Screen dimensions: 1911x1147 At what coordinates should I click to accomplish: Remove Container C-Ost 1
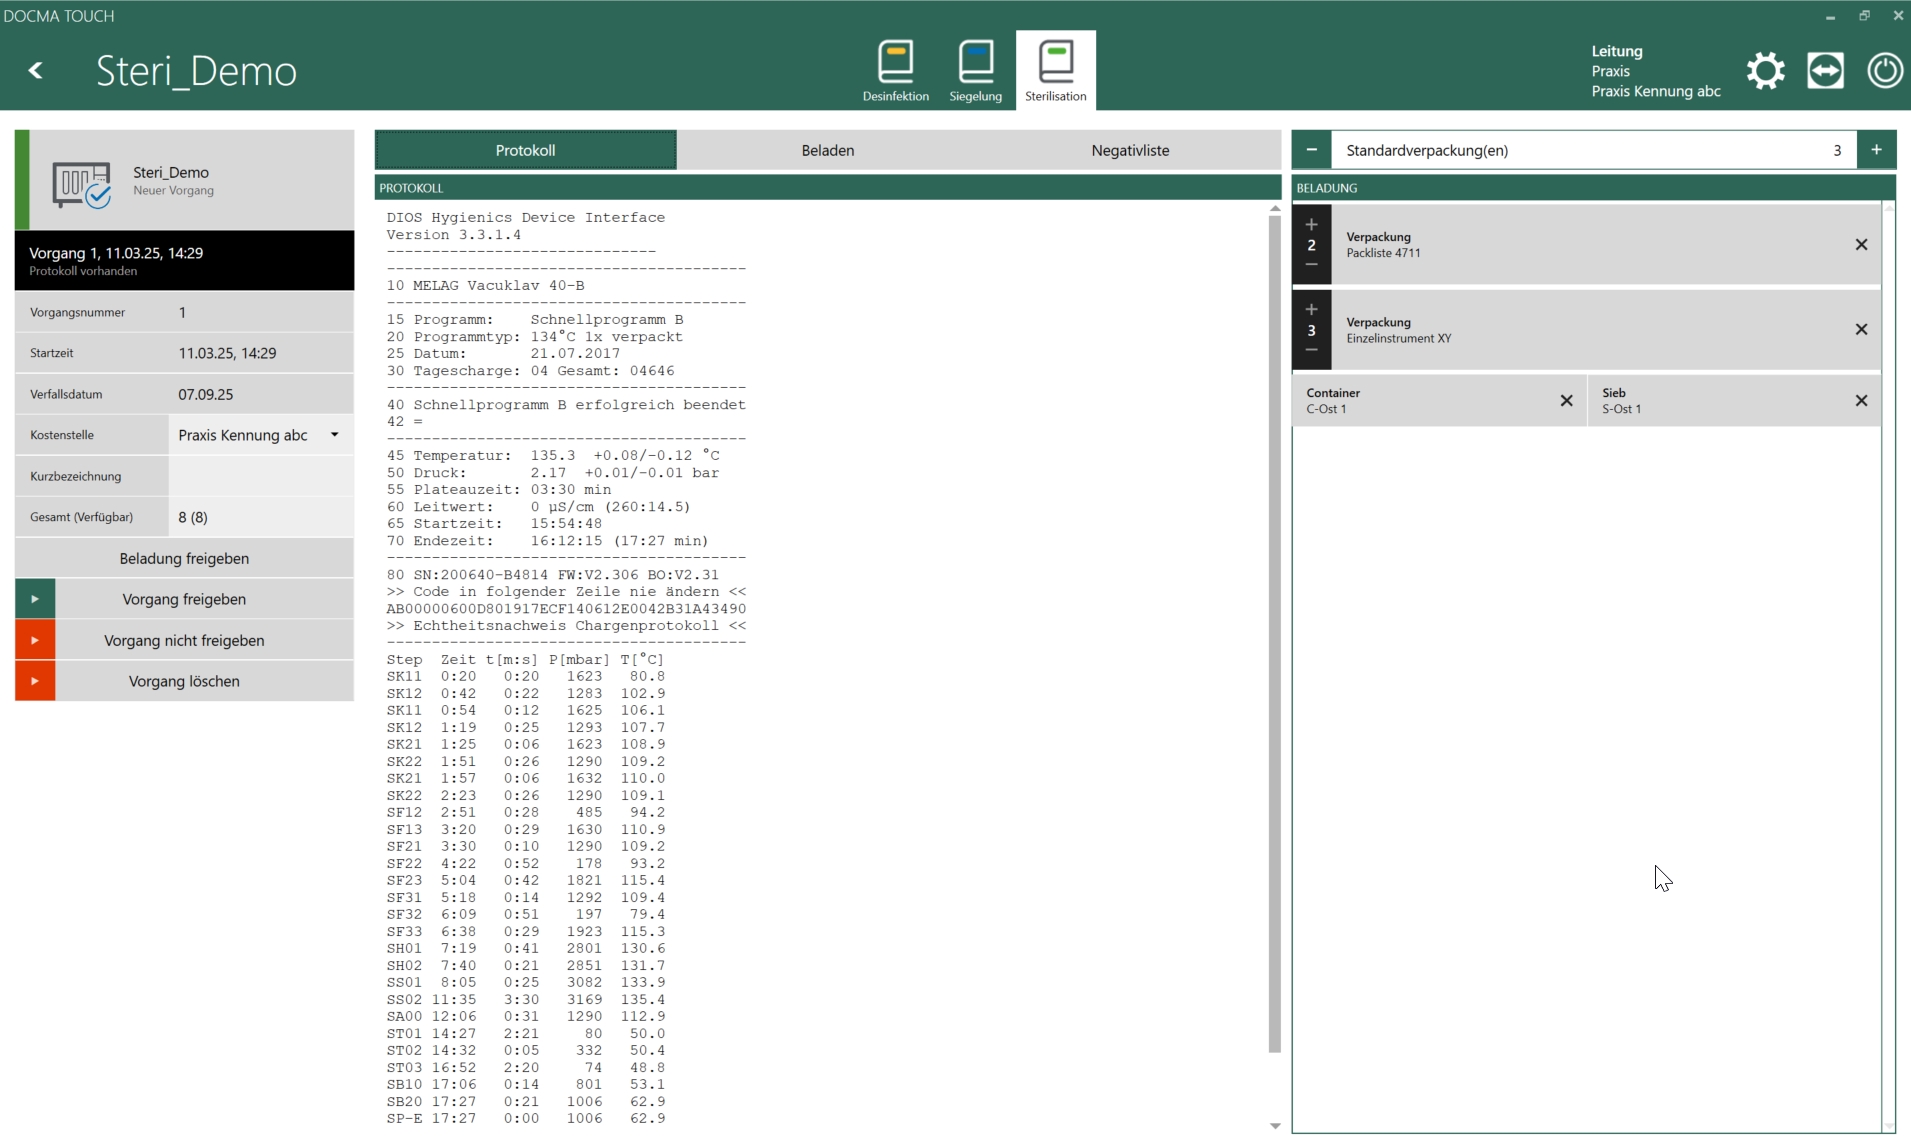[1566, 400]
